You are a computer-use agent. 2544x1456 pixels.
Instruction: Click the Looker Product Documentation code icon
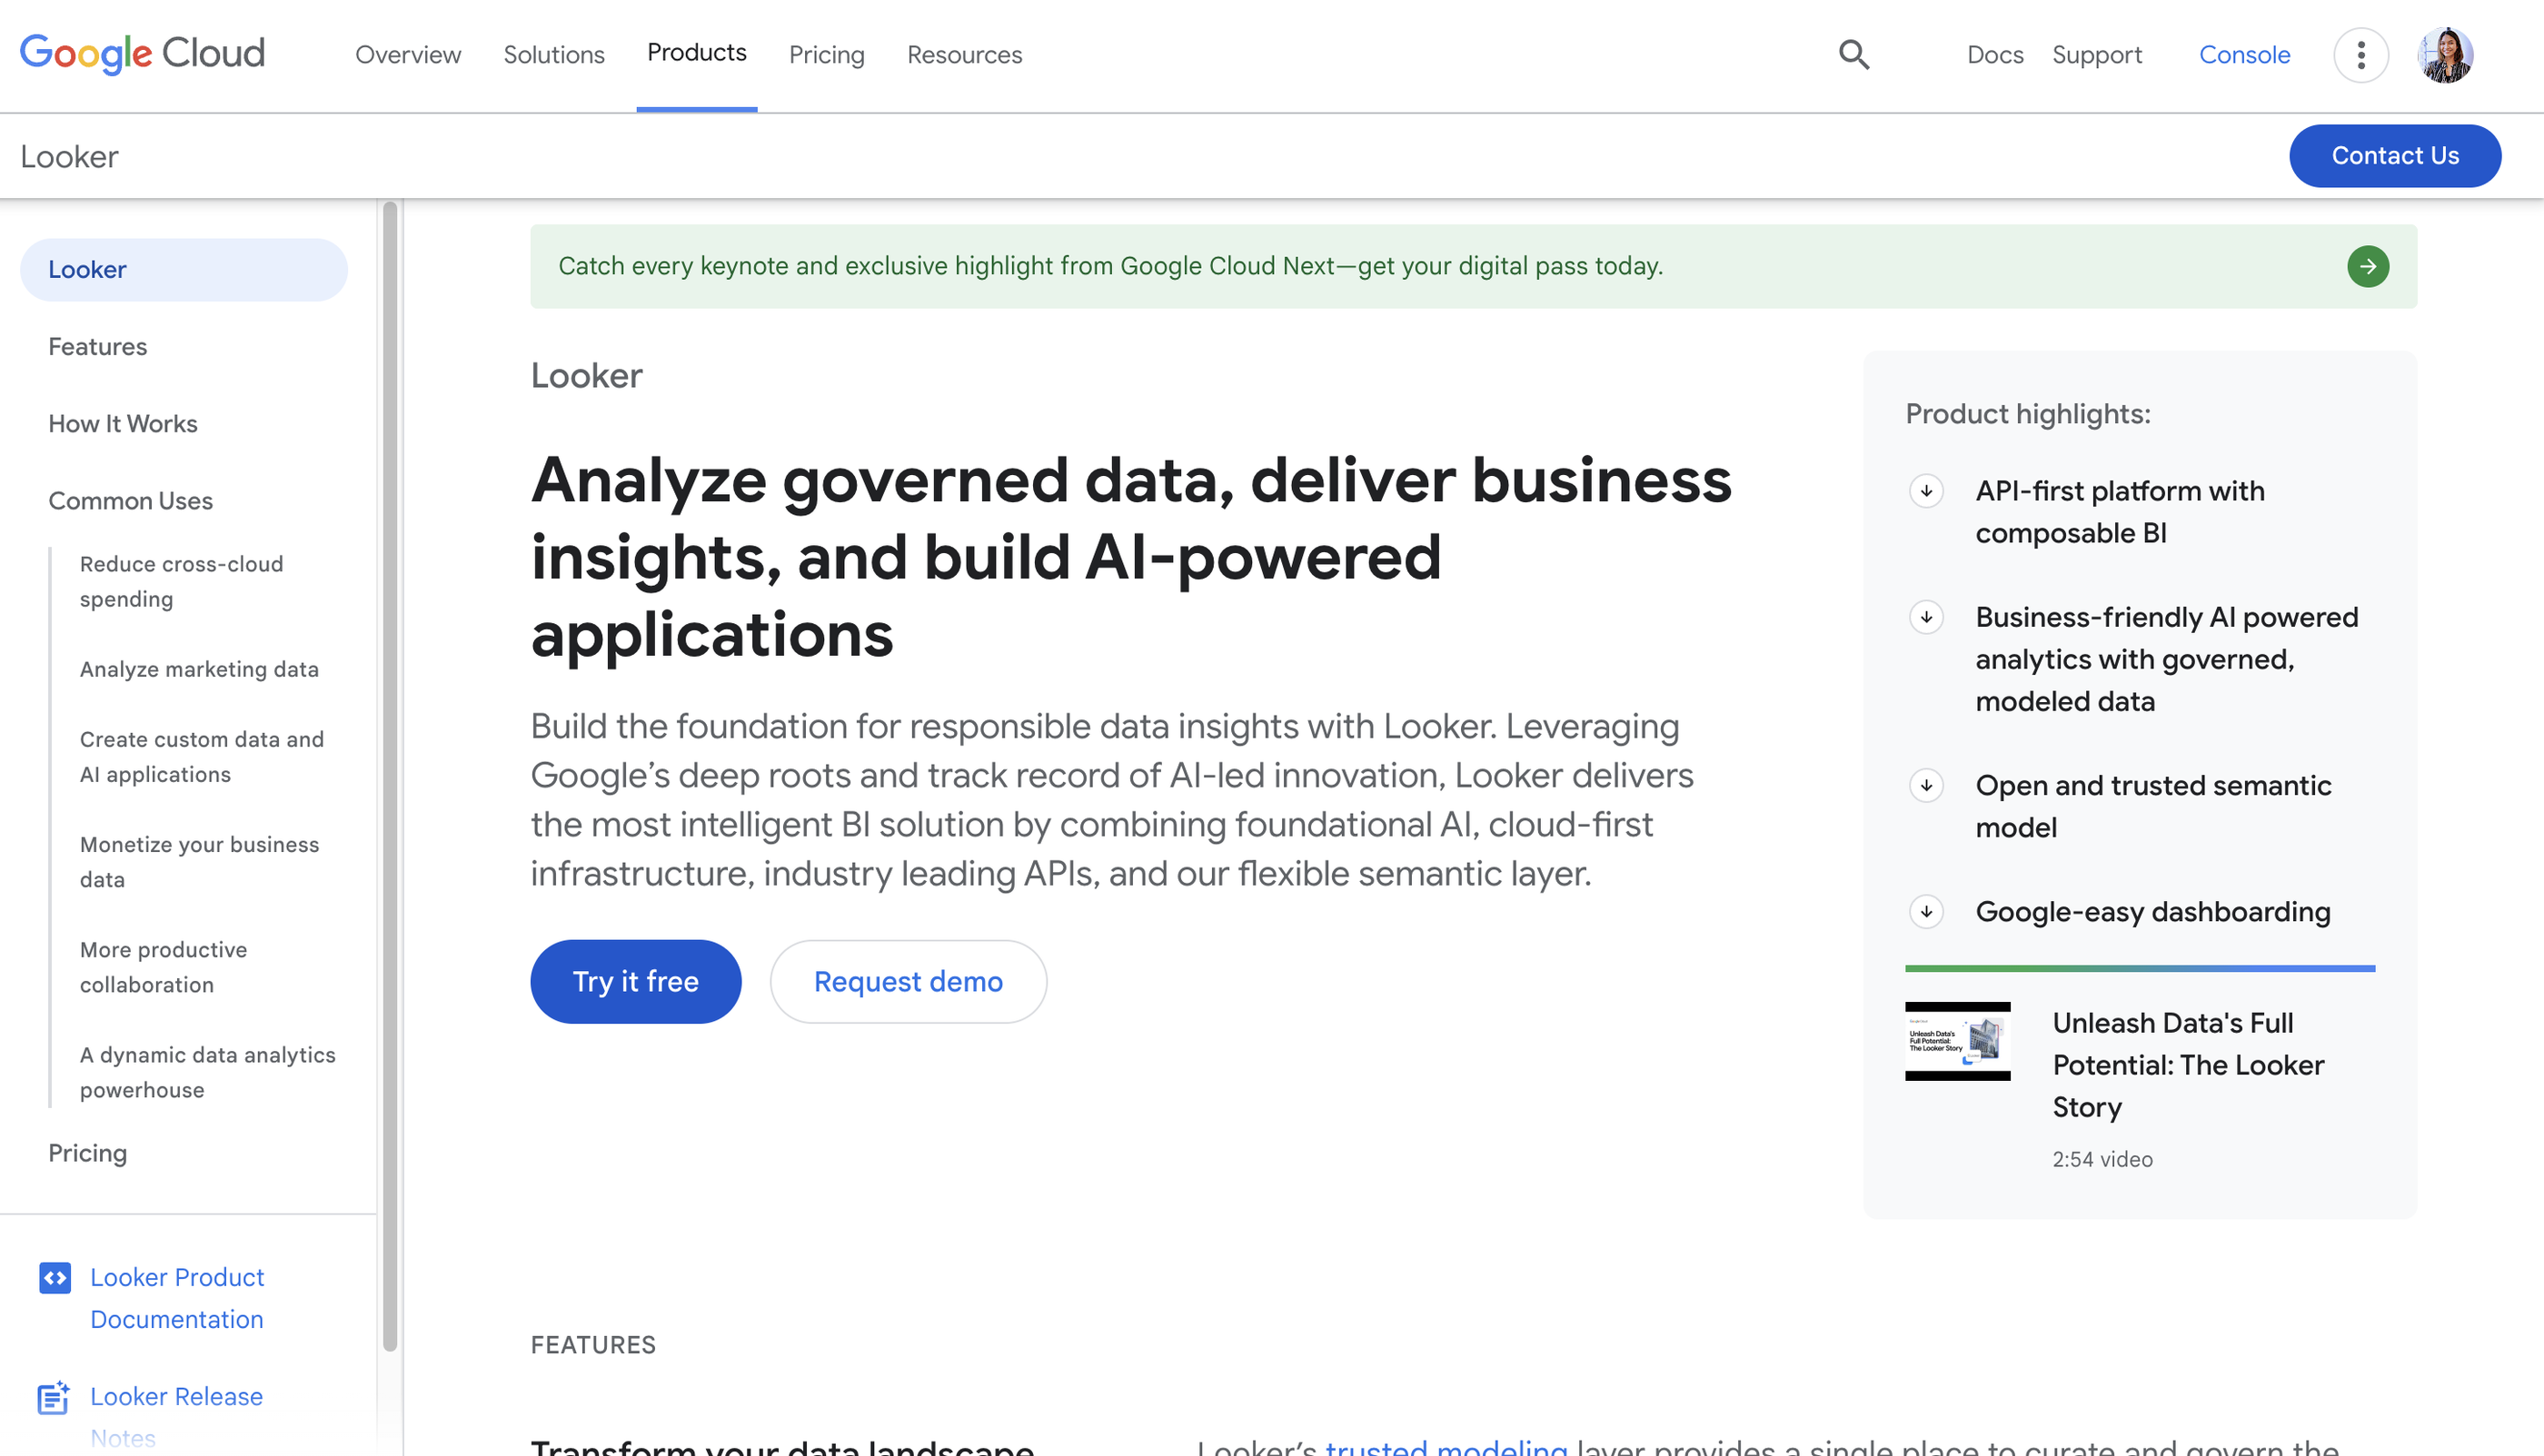[57, 1277]
